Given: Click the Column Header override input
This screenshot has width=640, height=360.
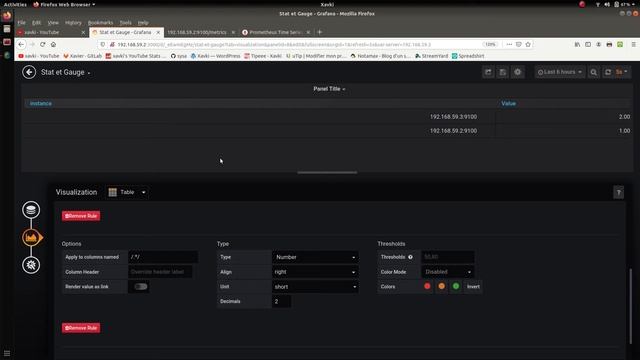Looking at the screenshot, I should click(x=160, y=272).
